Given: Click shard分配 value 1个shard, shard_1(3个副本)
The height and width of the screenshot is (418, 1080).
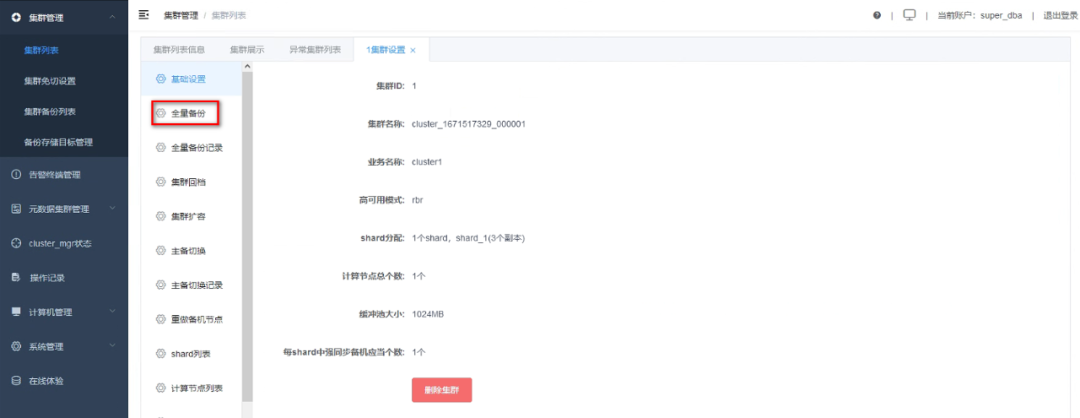Looking at the screenshot, I should [x=469, y=238].
